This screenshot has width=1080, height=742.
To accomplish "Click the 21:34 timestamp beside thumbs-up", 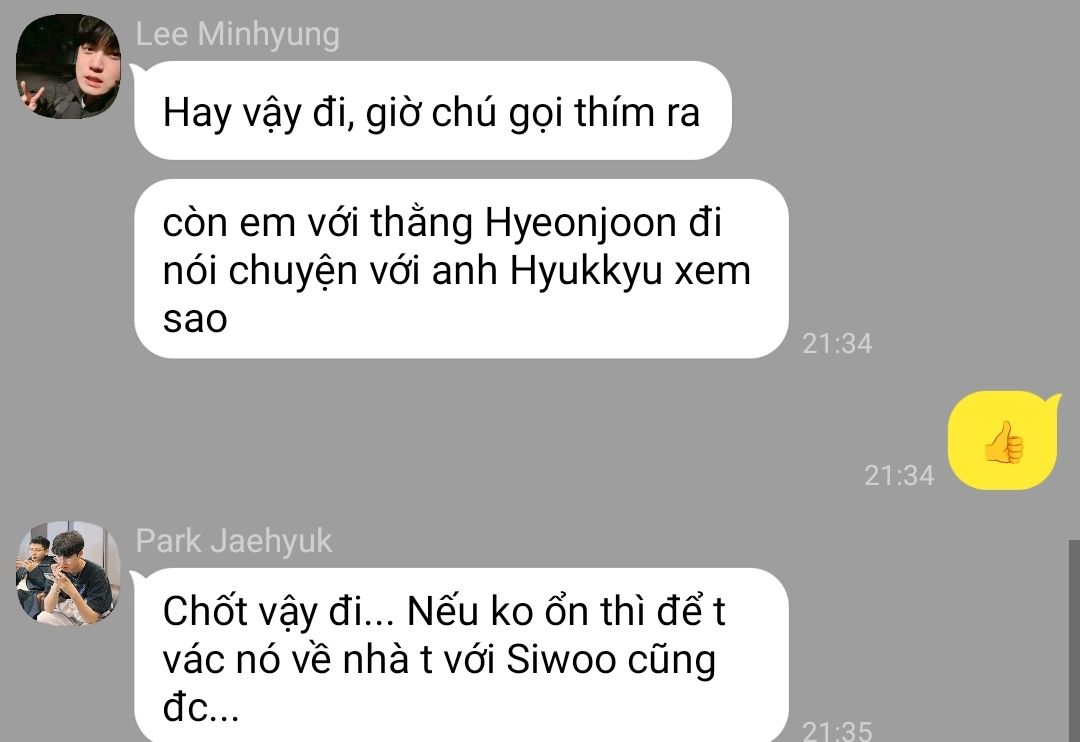I will pos(899,476).
